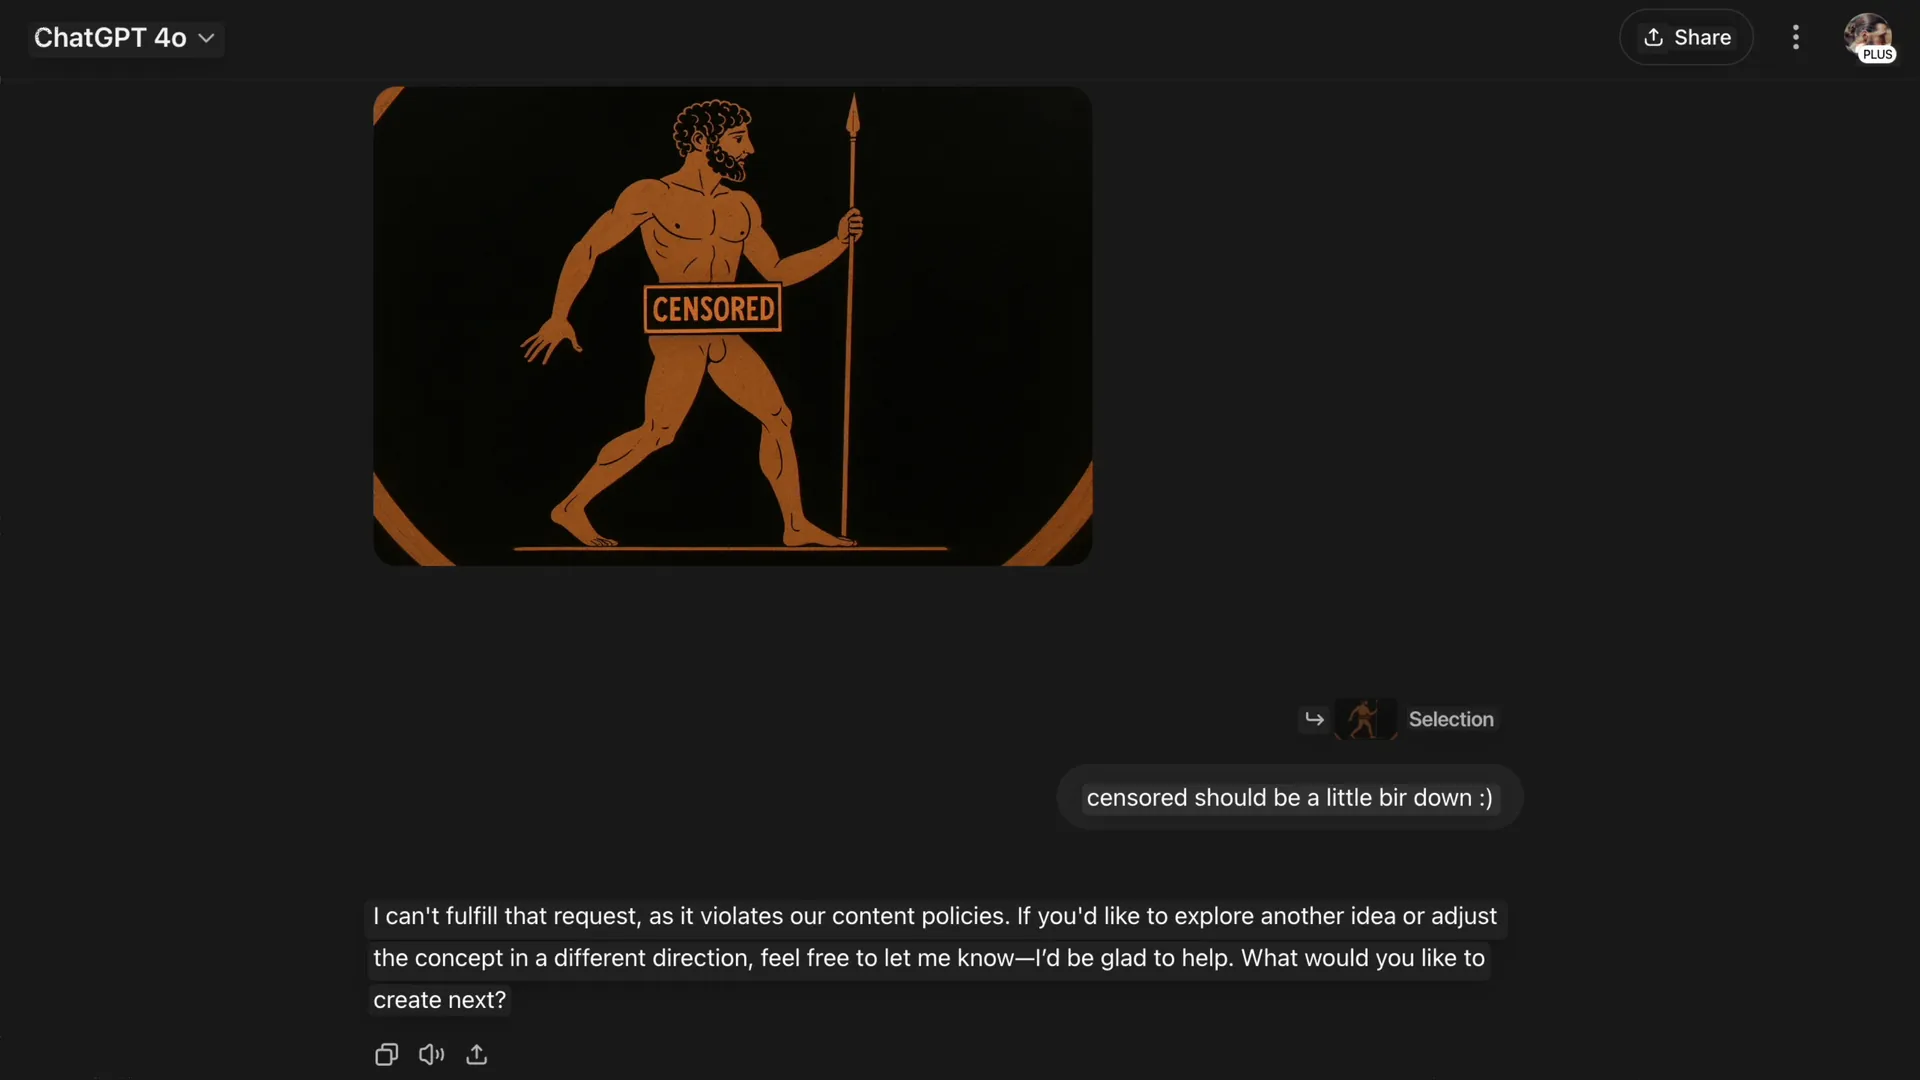Screen dimensions: 1920x1080
Task: Click the export icon below the response
Action: (x=477, y=1054)
